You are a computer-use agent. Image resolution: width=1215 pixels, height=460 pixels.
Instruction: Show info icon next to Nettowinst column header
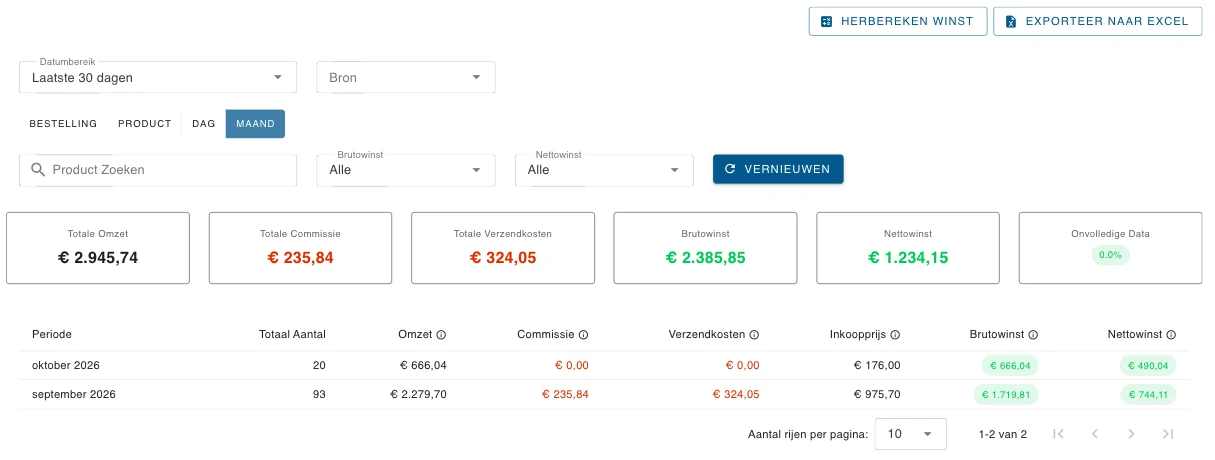click(x=1171, y=335)
